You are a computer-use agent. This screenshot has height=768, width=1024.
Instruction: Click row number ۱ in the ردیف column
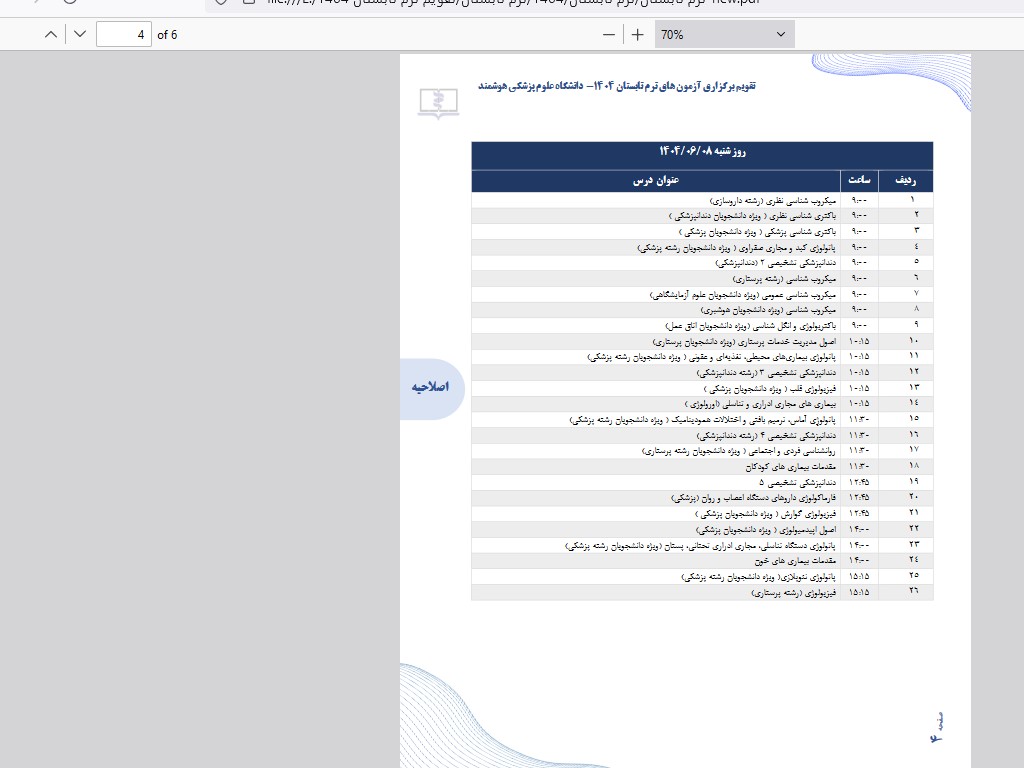tap(912, 200)
